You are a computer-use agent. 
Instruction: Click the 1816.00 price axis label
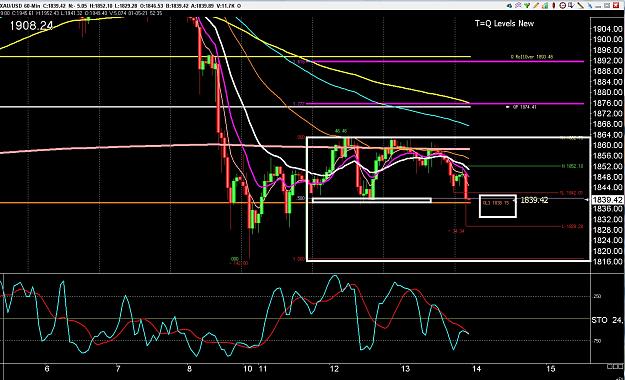608,262
